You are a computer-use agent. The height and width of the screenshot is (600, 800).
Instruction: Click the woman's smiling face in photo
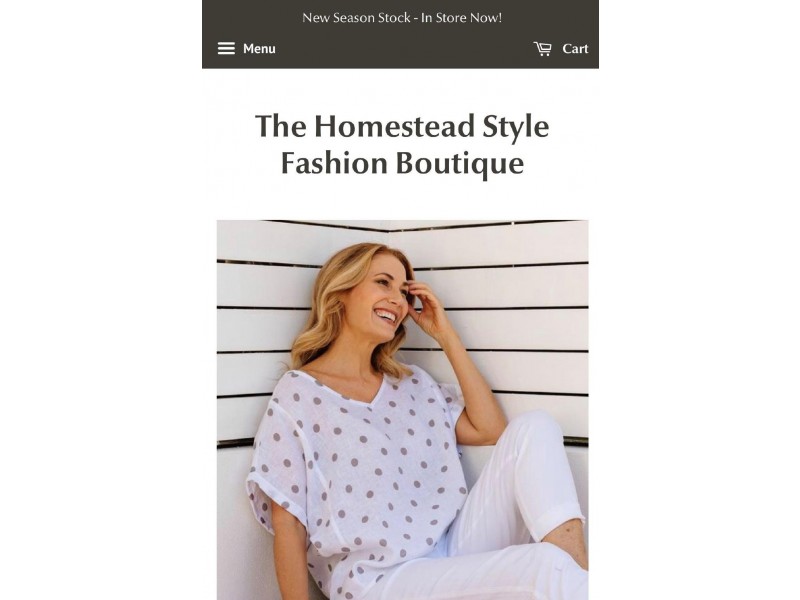click(383, 301)
